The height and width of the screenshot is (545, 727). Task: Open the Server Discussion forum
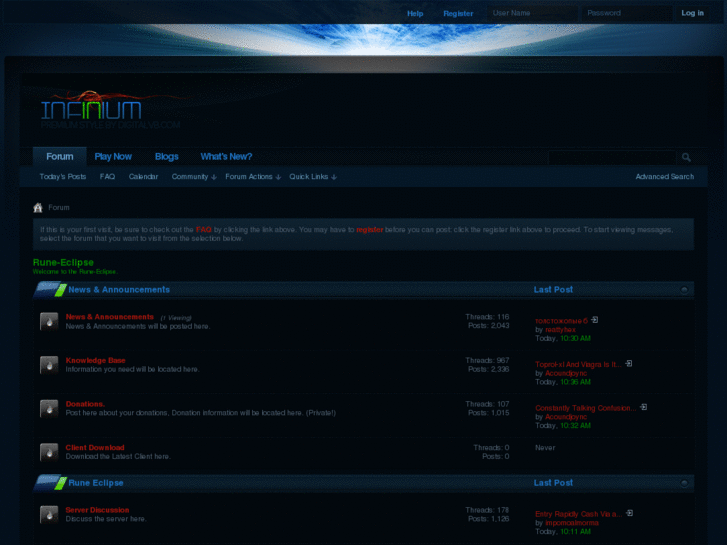tap(97, 510)
